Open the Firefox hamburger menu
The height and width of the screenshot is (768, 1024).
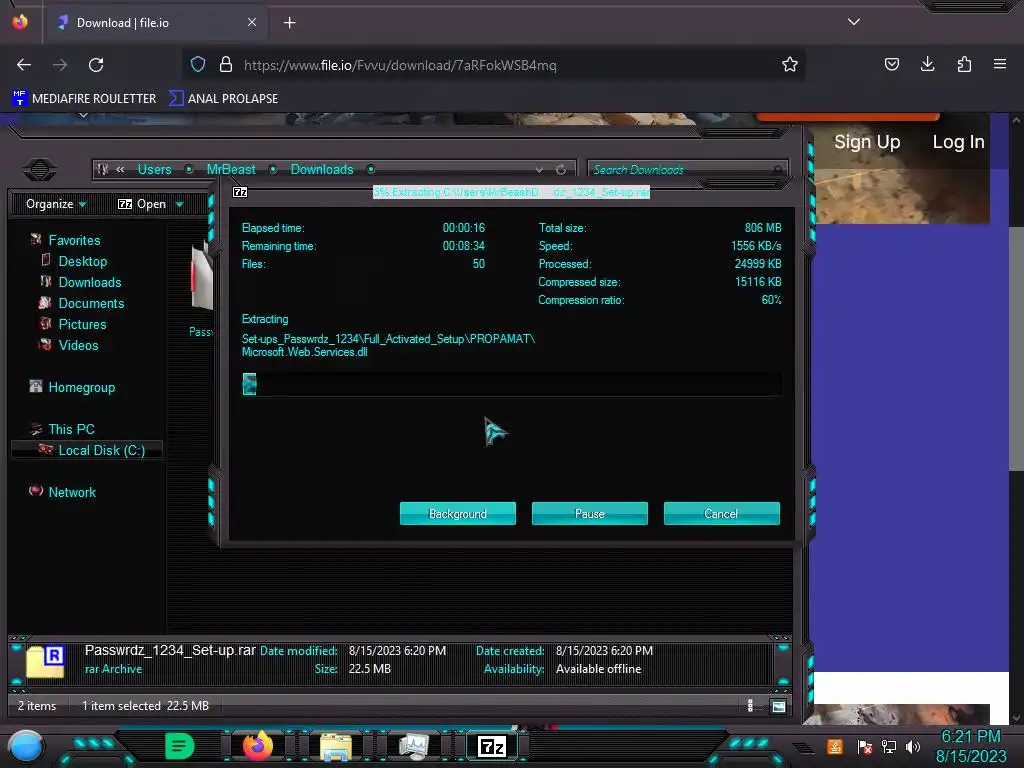tap(999, 64)
